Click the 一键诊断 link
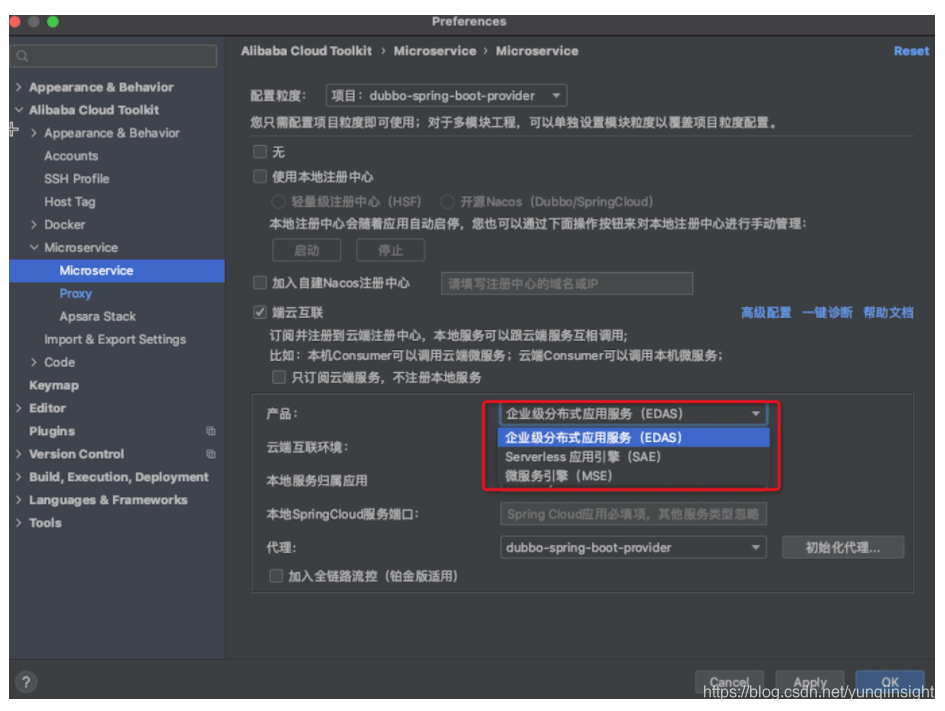This screenshot has width=945, height=711. pos(827,313)
